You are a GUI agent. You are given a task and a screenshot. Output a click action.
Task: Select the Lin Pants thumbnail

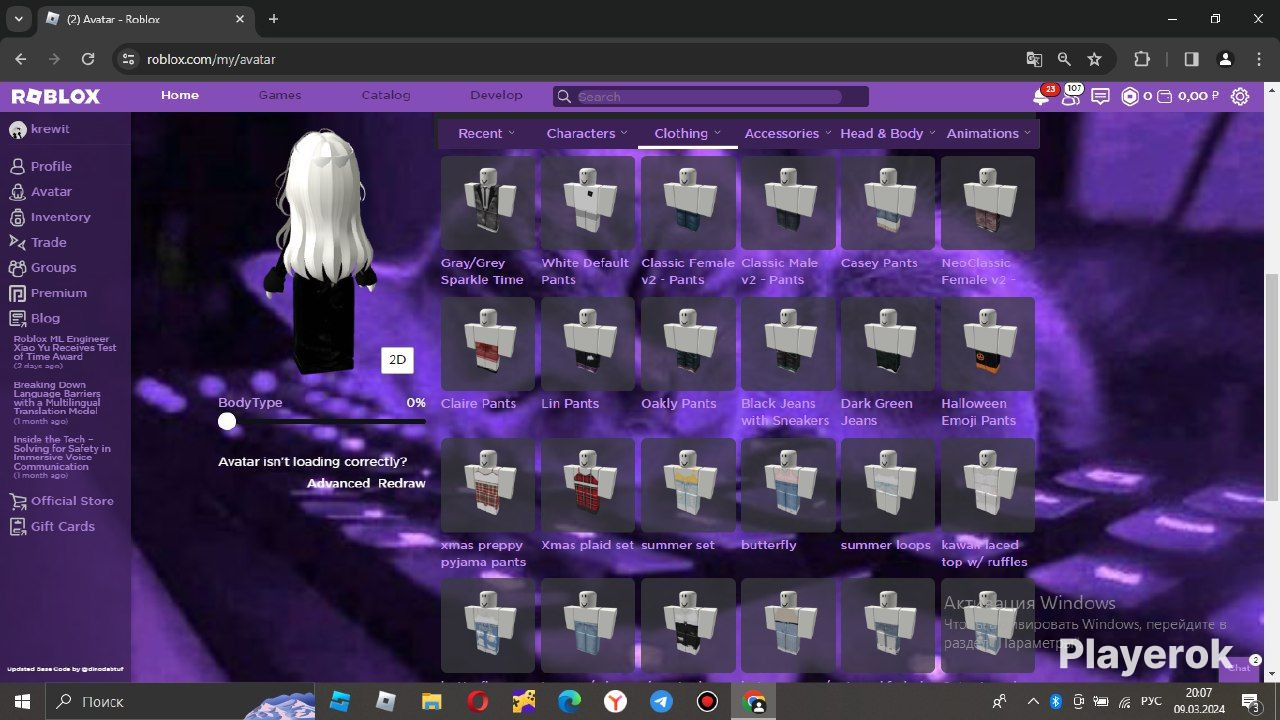click(x=588, y=344)
